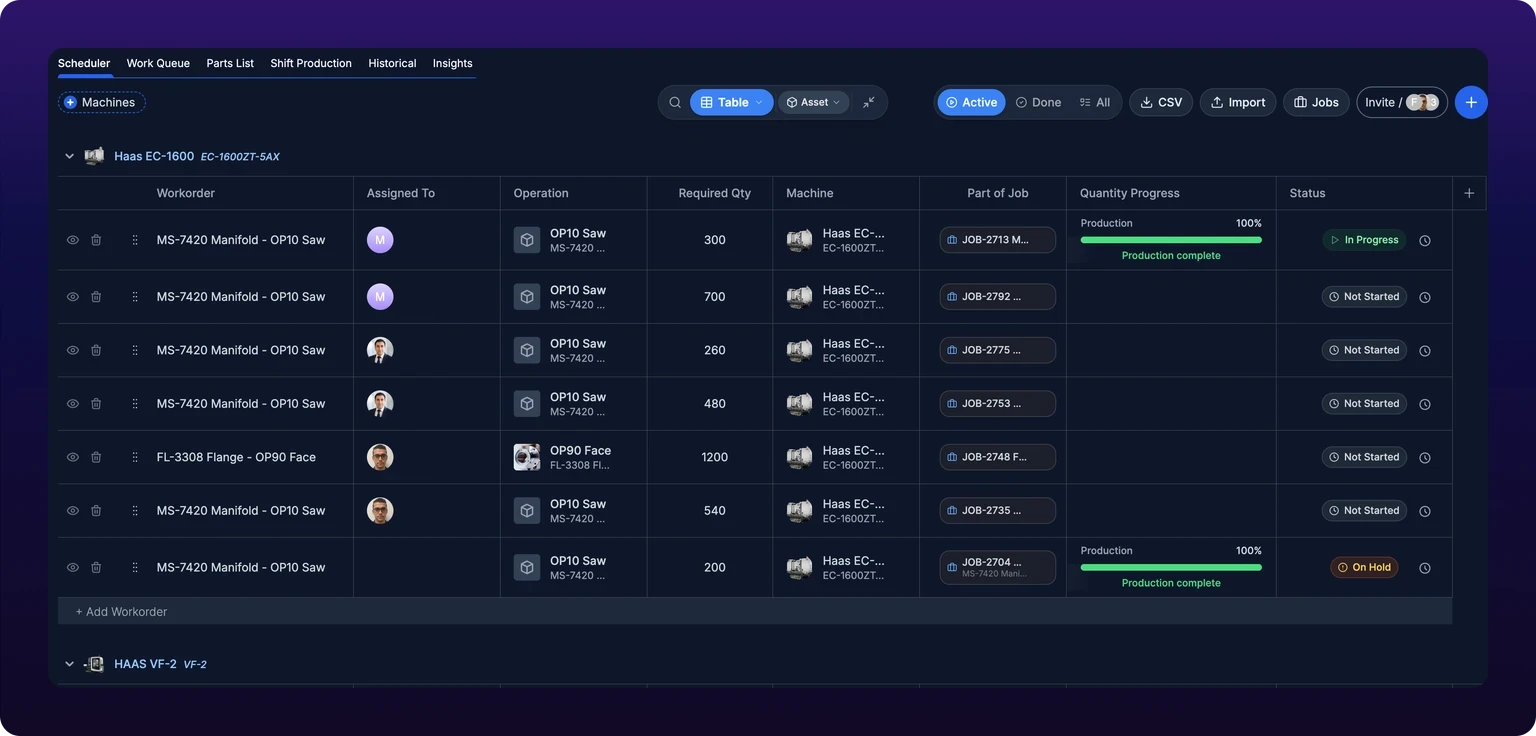1536x736 pixels.
Task: Toggle visibility of the 300 quantity workorder
Action: click(x=73, y=240)
